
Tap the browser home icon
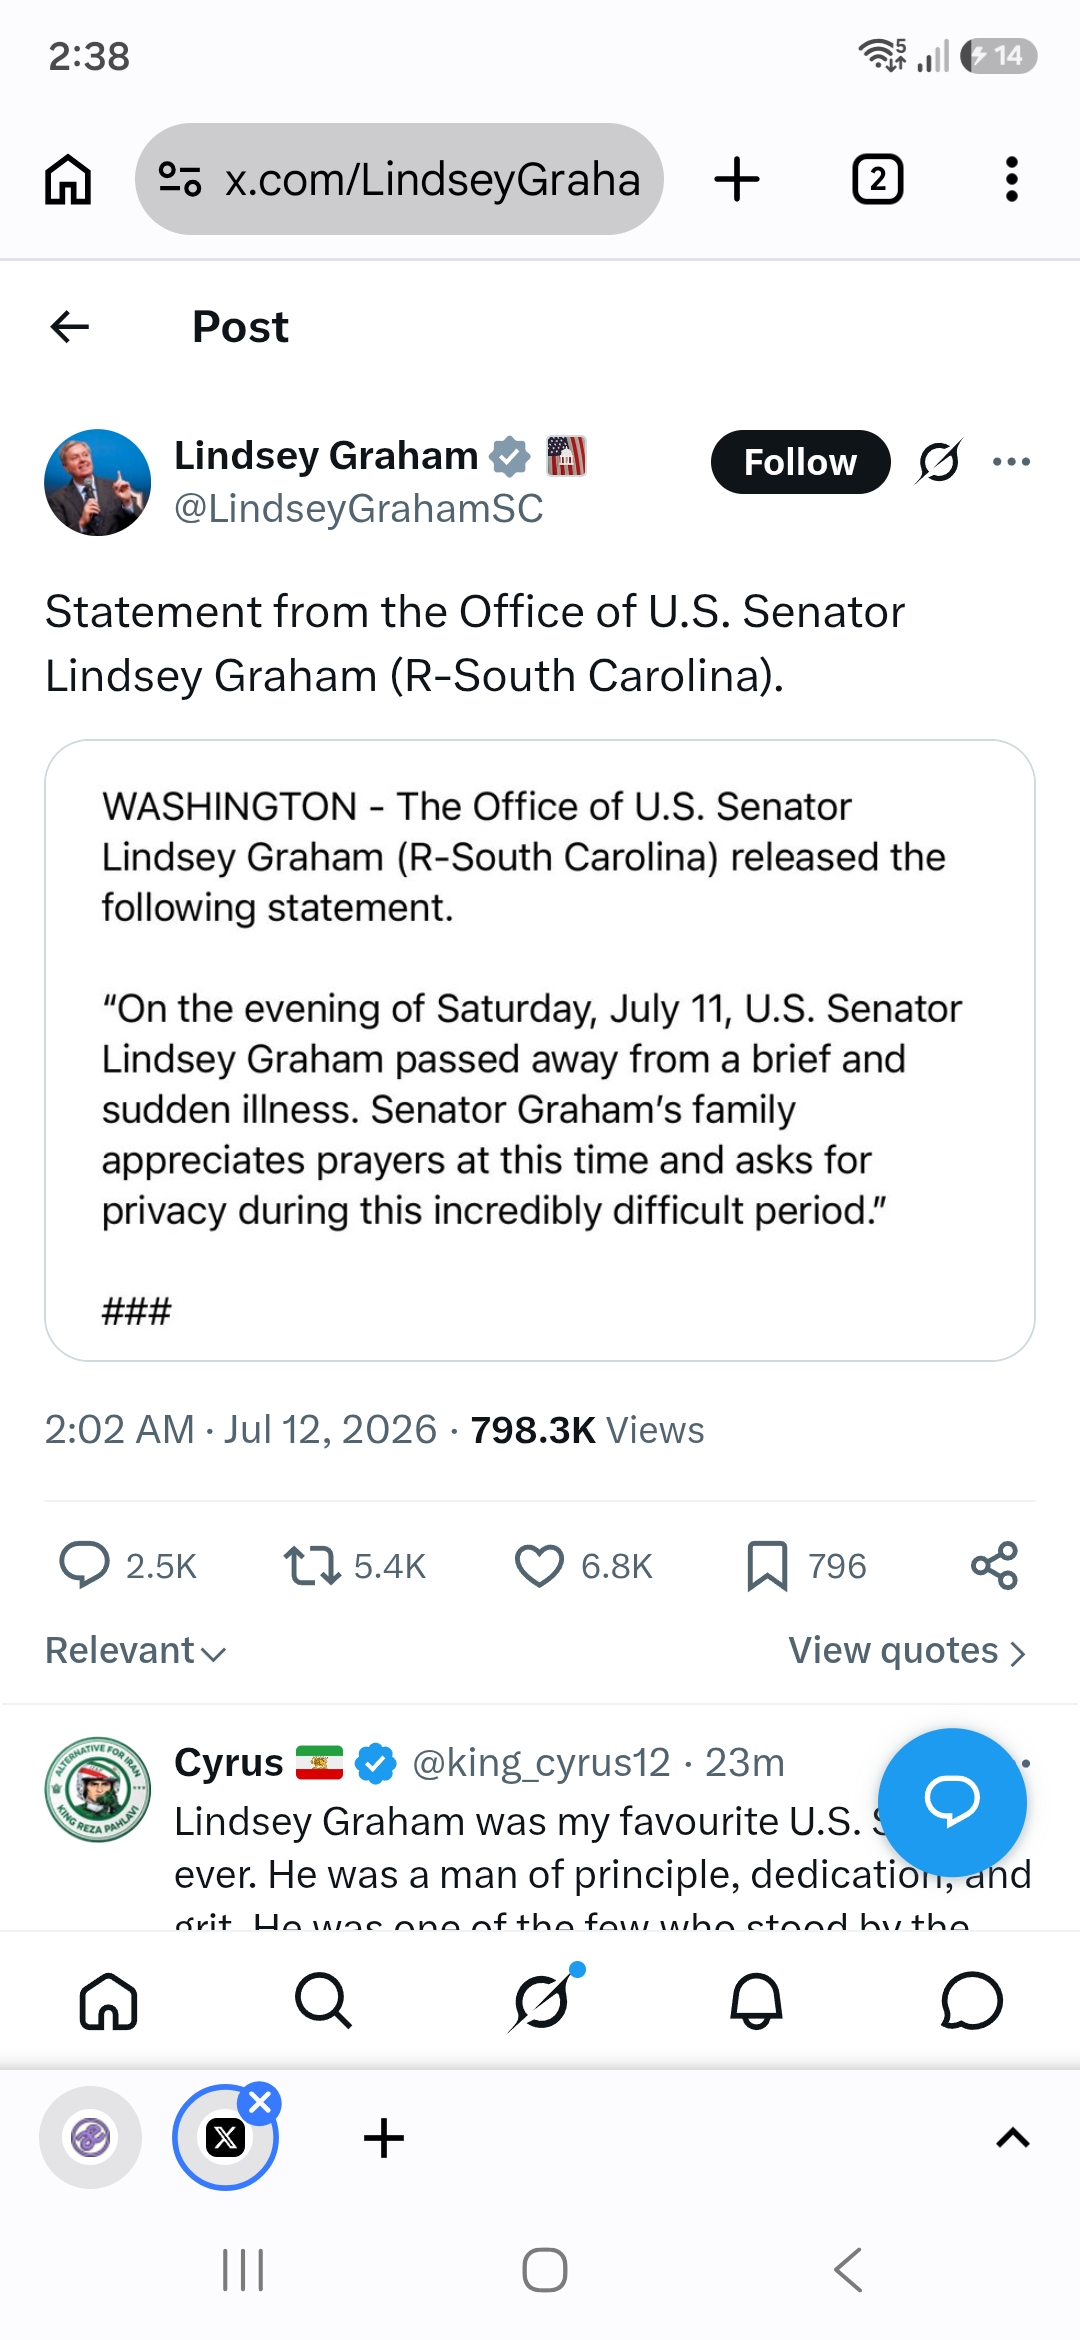[x=68, y=180]
